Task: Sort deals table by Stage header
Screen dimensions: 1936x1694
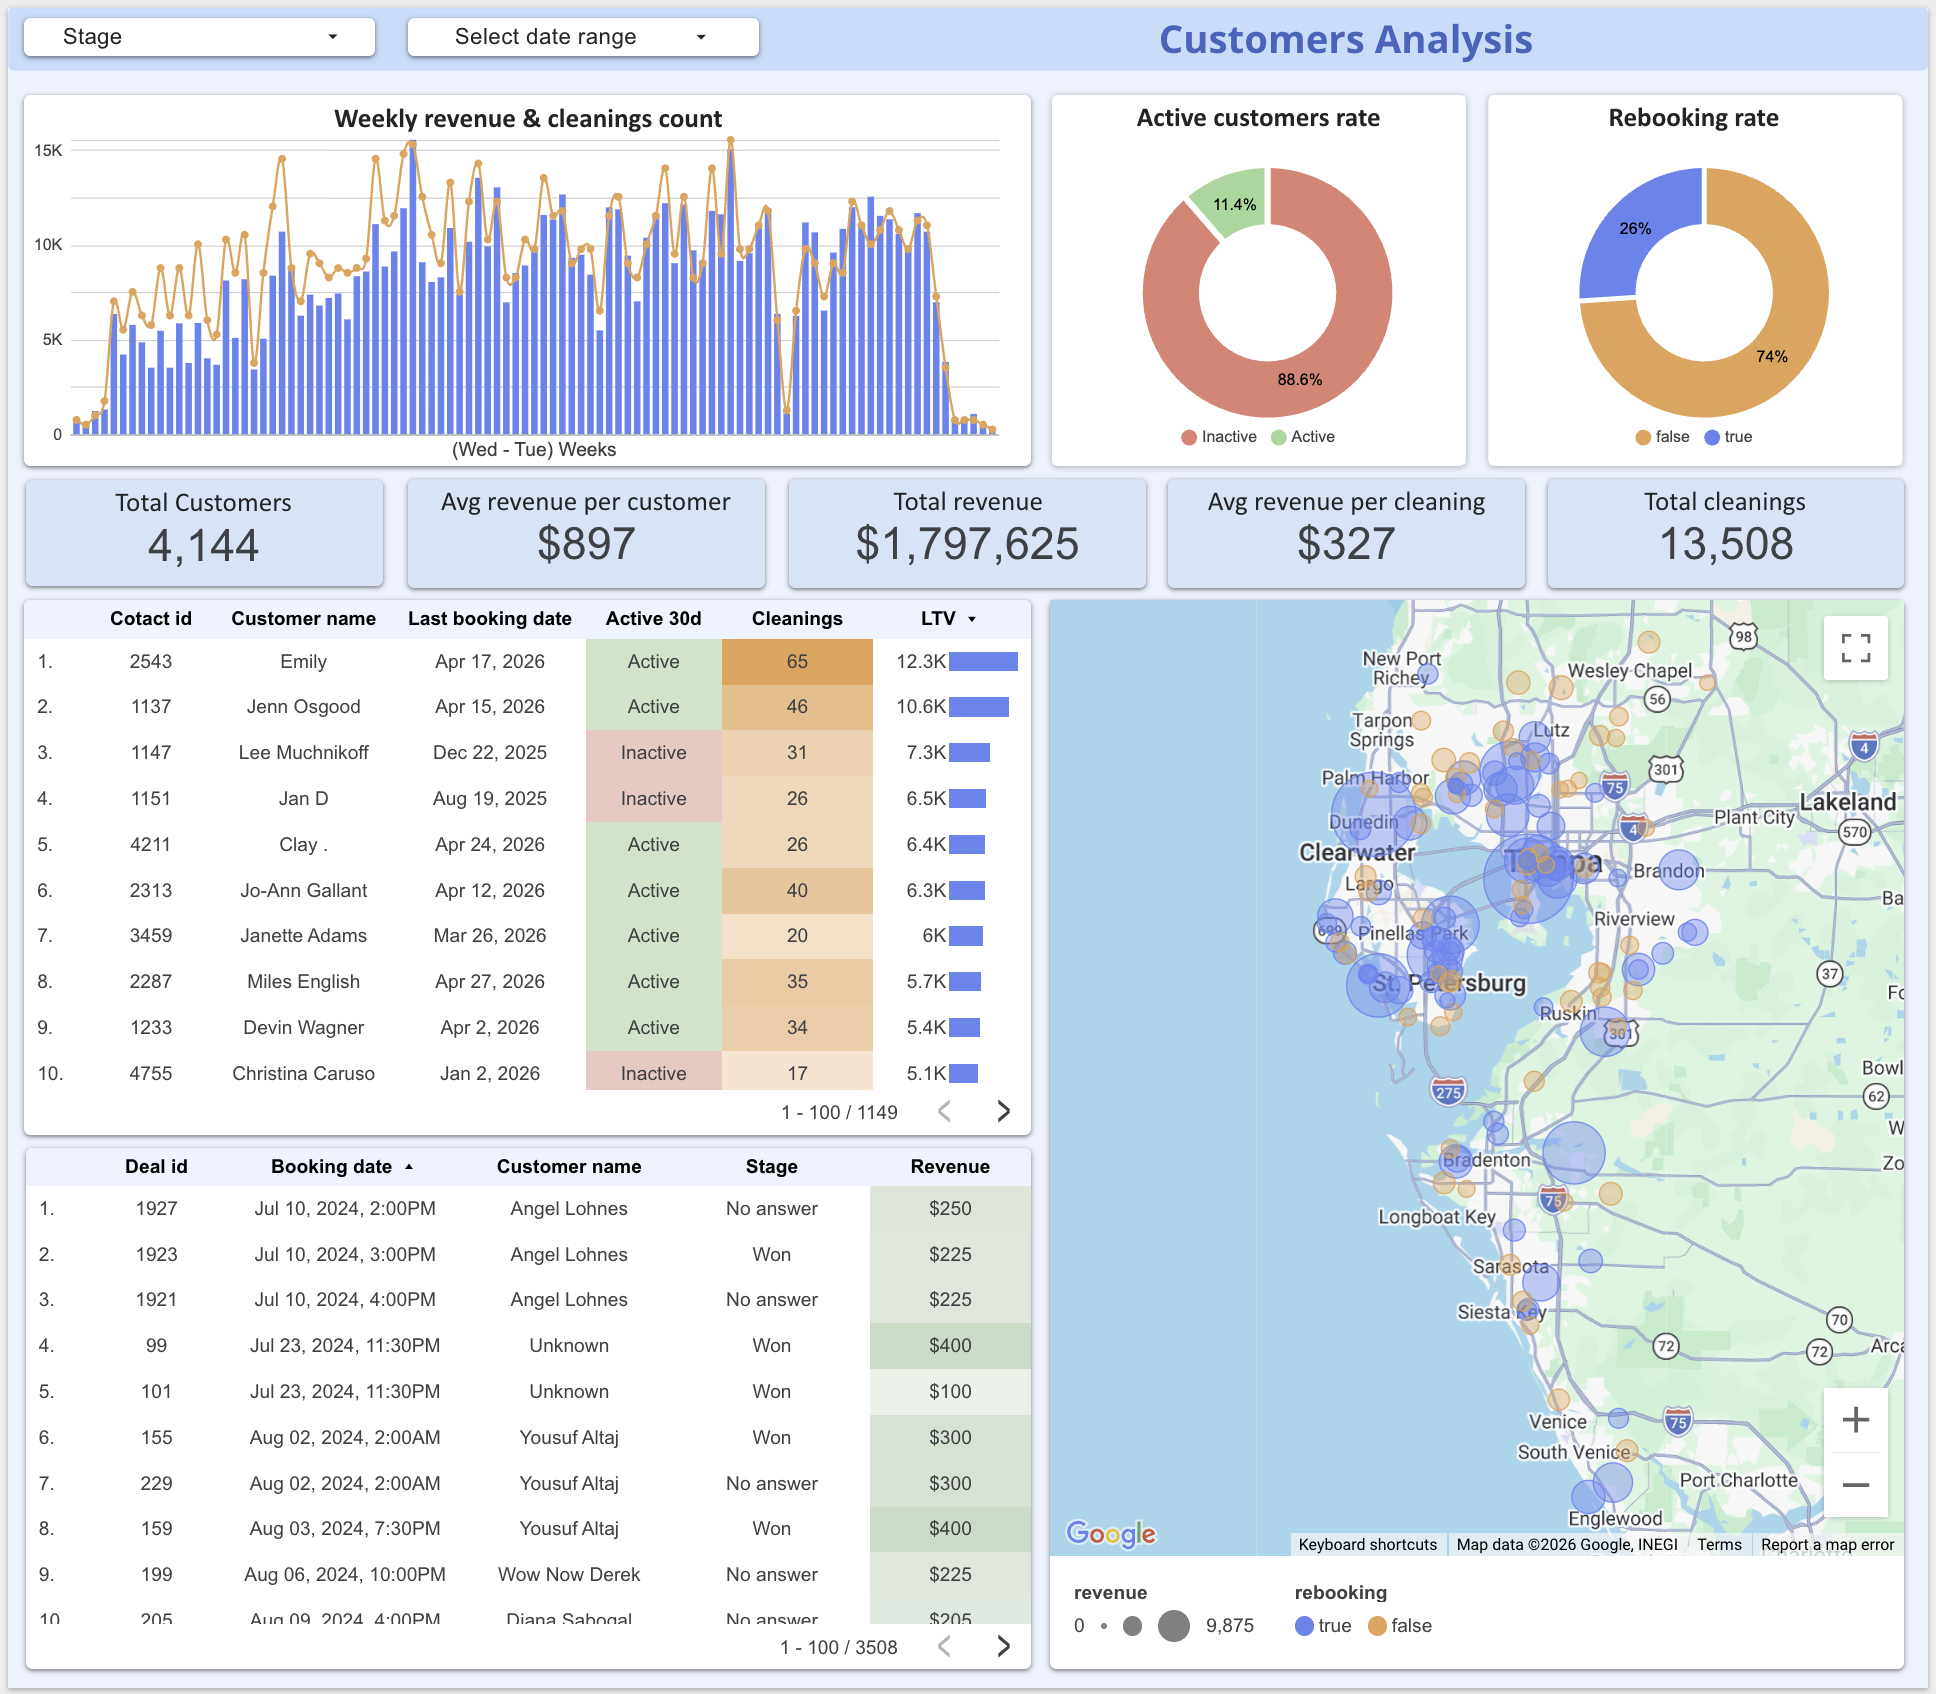Action: tap(772, 1167)
